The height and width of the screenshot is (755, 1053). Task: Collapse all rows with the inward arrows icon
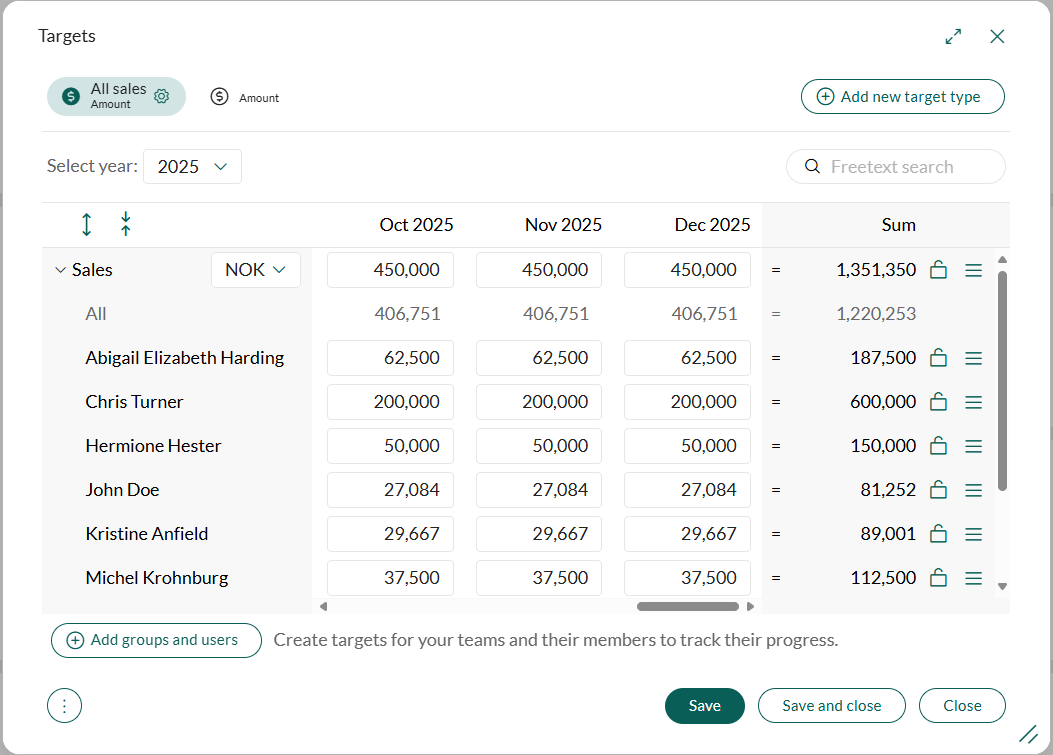(x=126, y=225)
